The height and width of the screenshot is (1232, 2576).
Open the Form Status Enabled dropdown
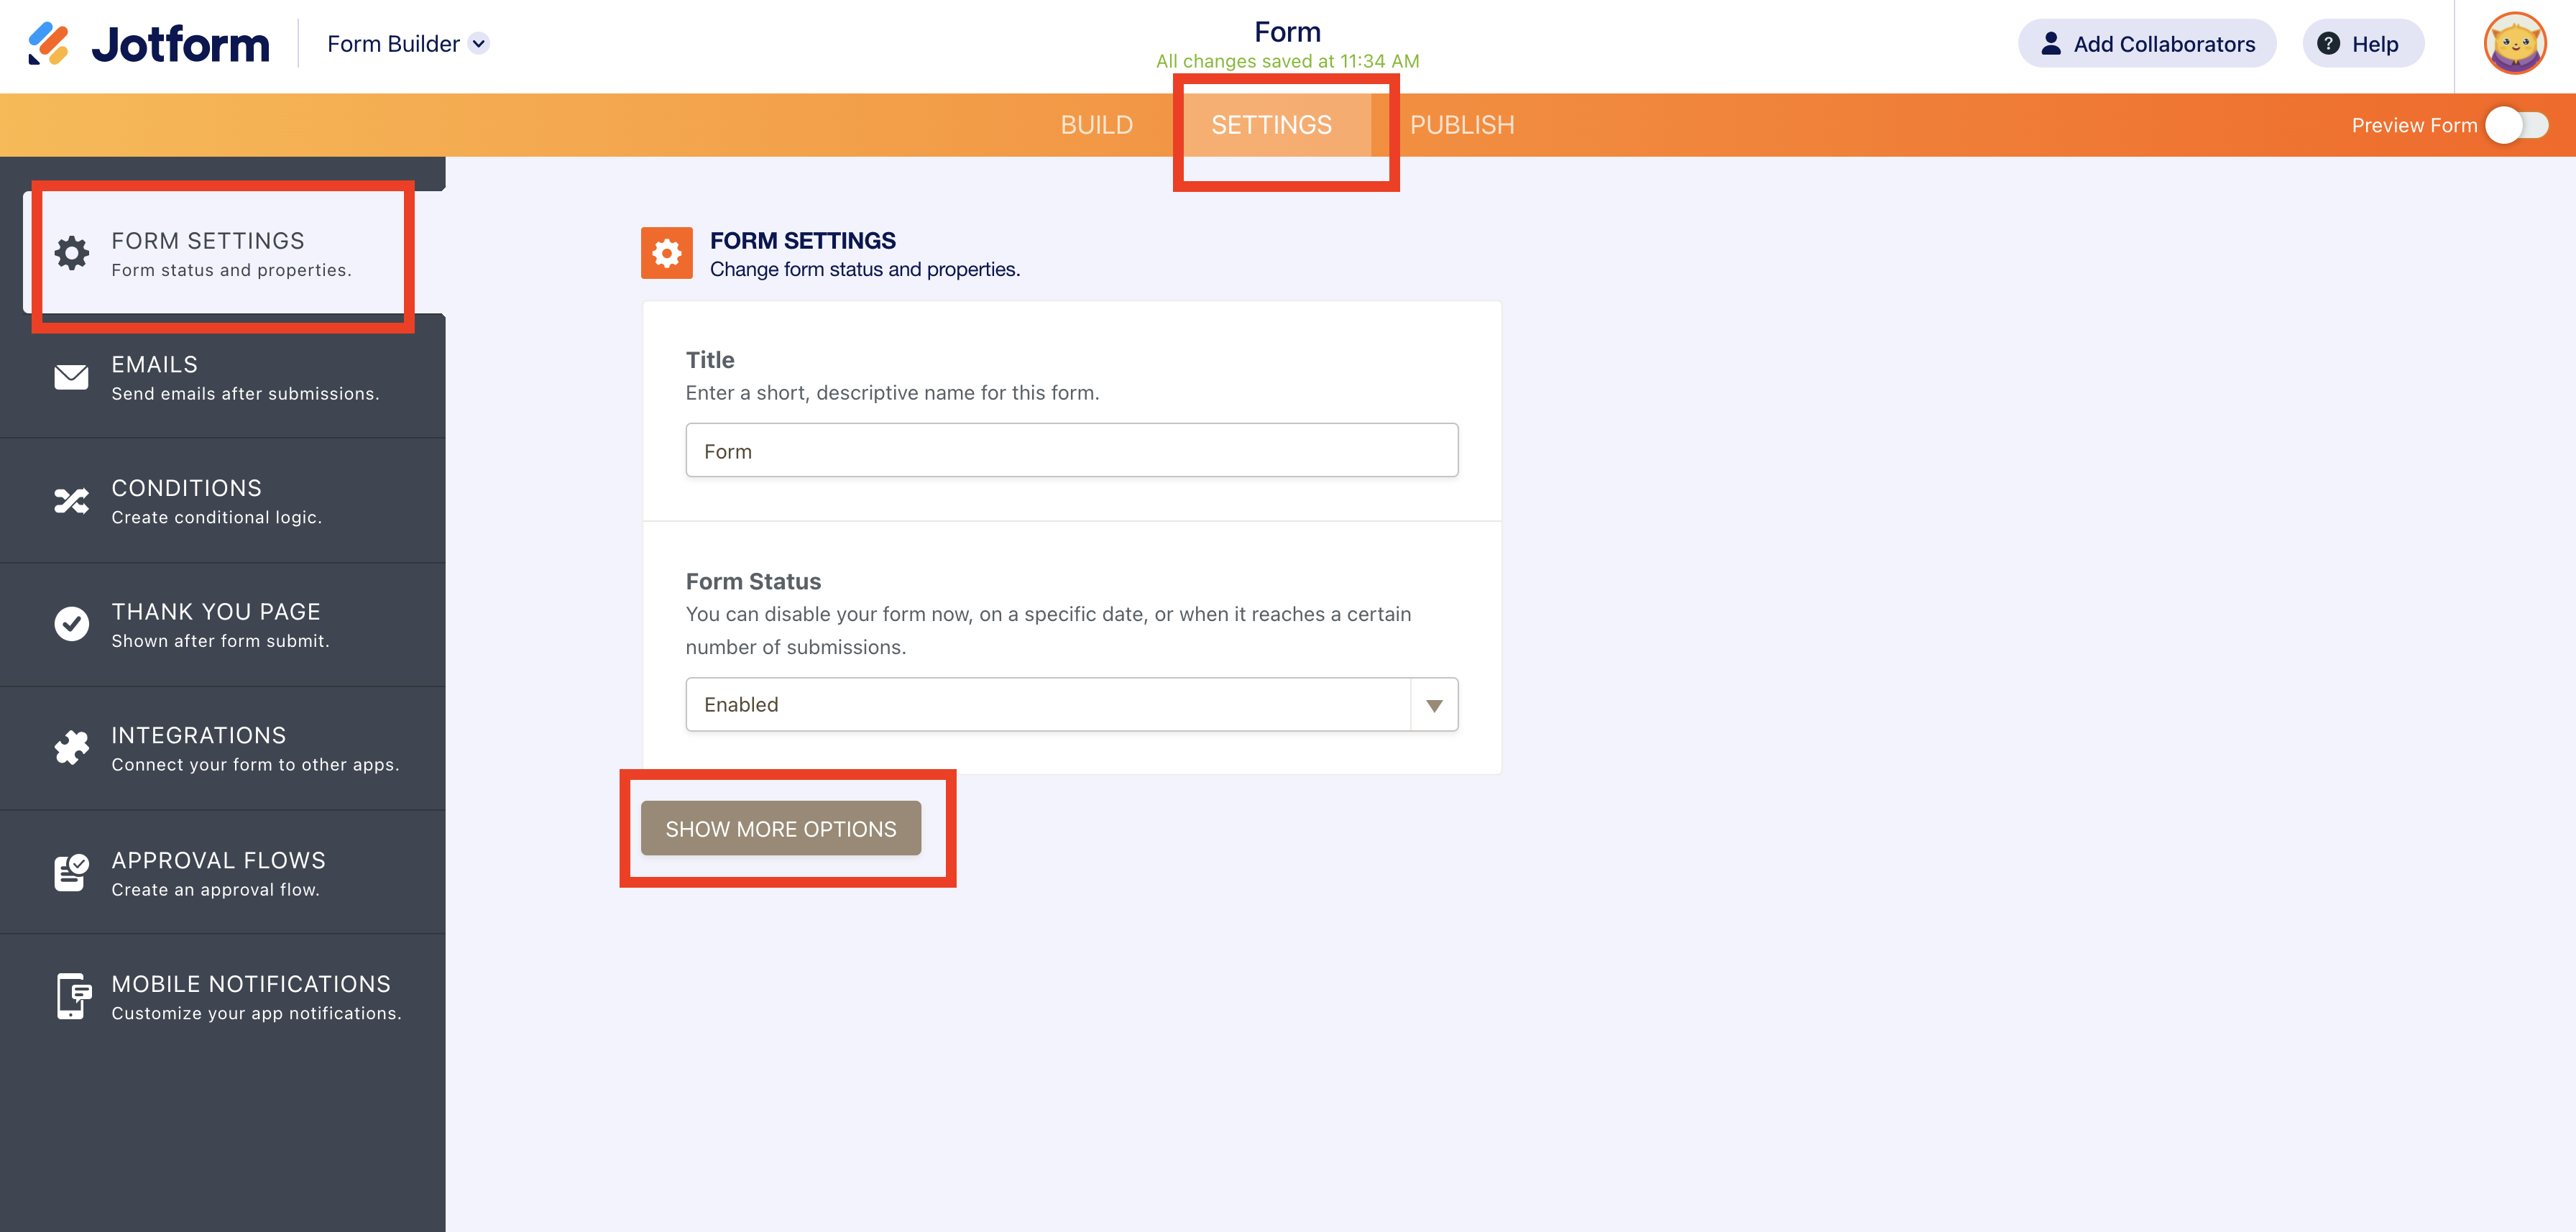(x=1048, y=704)
